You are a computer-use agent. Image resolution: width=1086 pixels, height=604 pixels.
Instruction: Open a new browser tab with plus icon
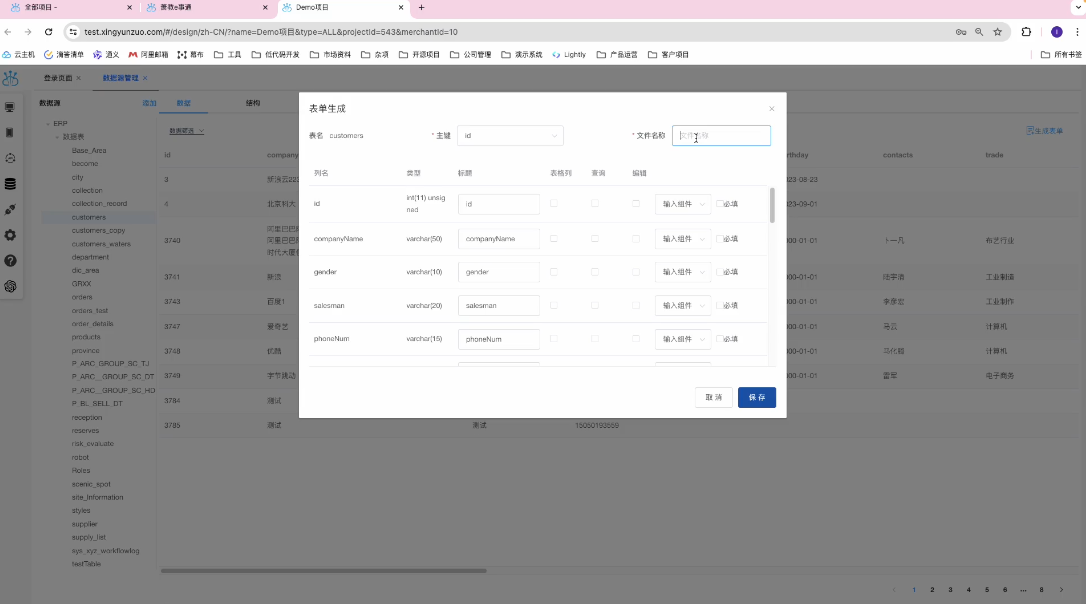[421, 8]
